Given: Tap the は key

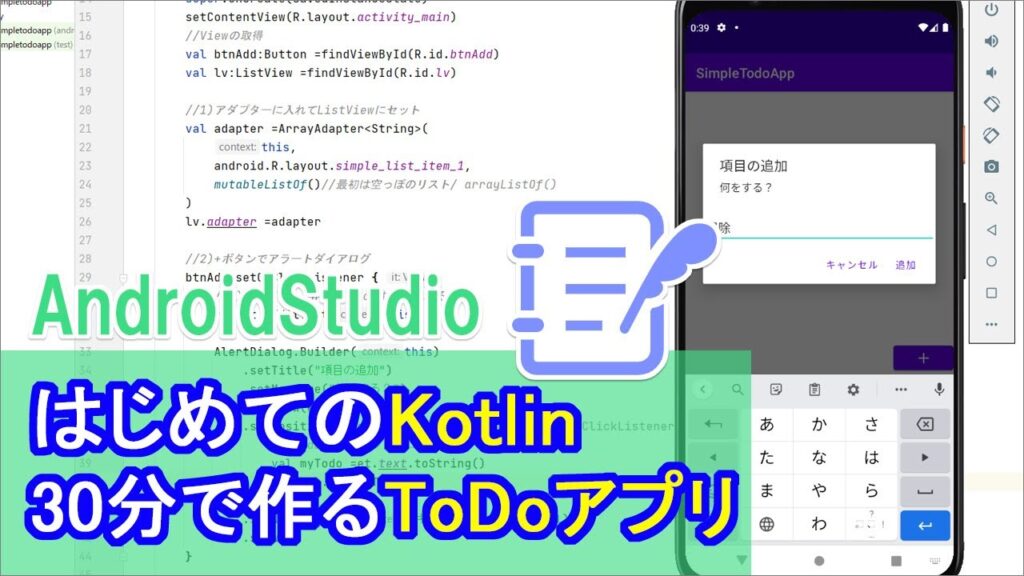Looking at the screenshot, I should [x=872, y=457].
